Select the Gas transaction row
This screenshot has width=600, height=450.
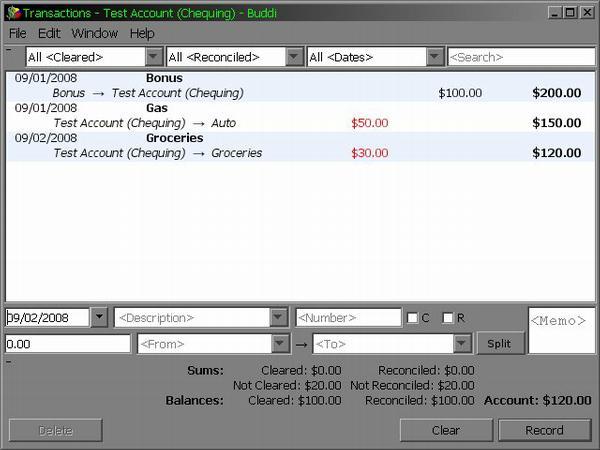click(300, 115)
